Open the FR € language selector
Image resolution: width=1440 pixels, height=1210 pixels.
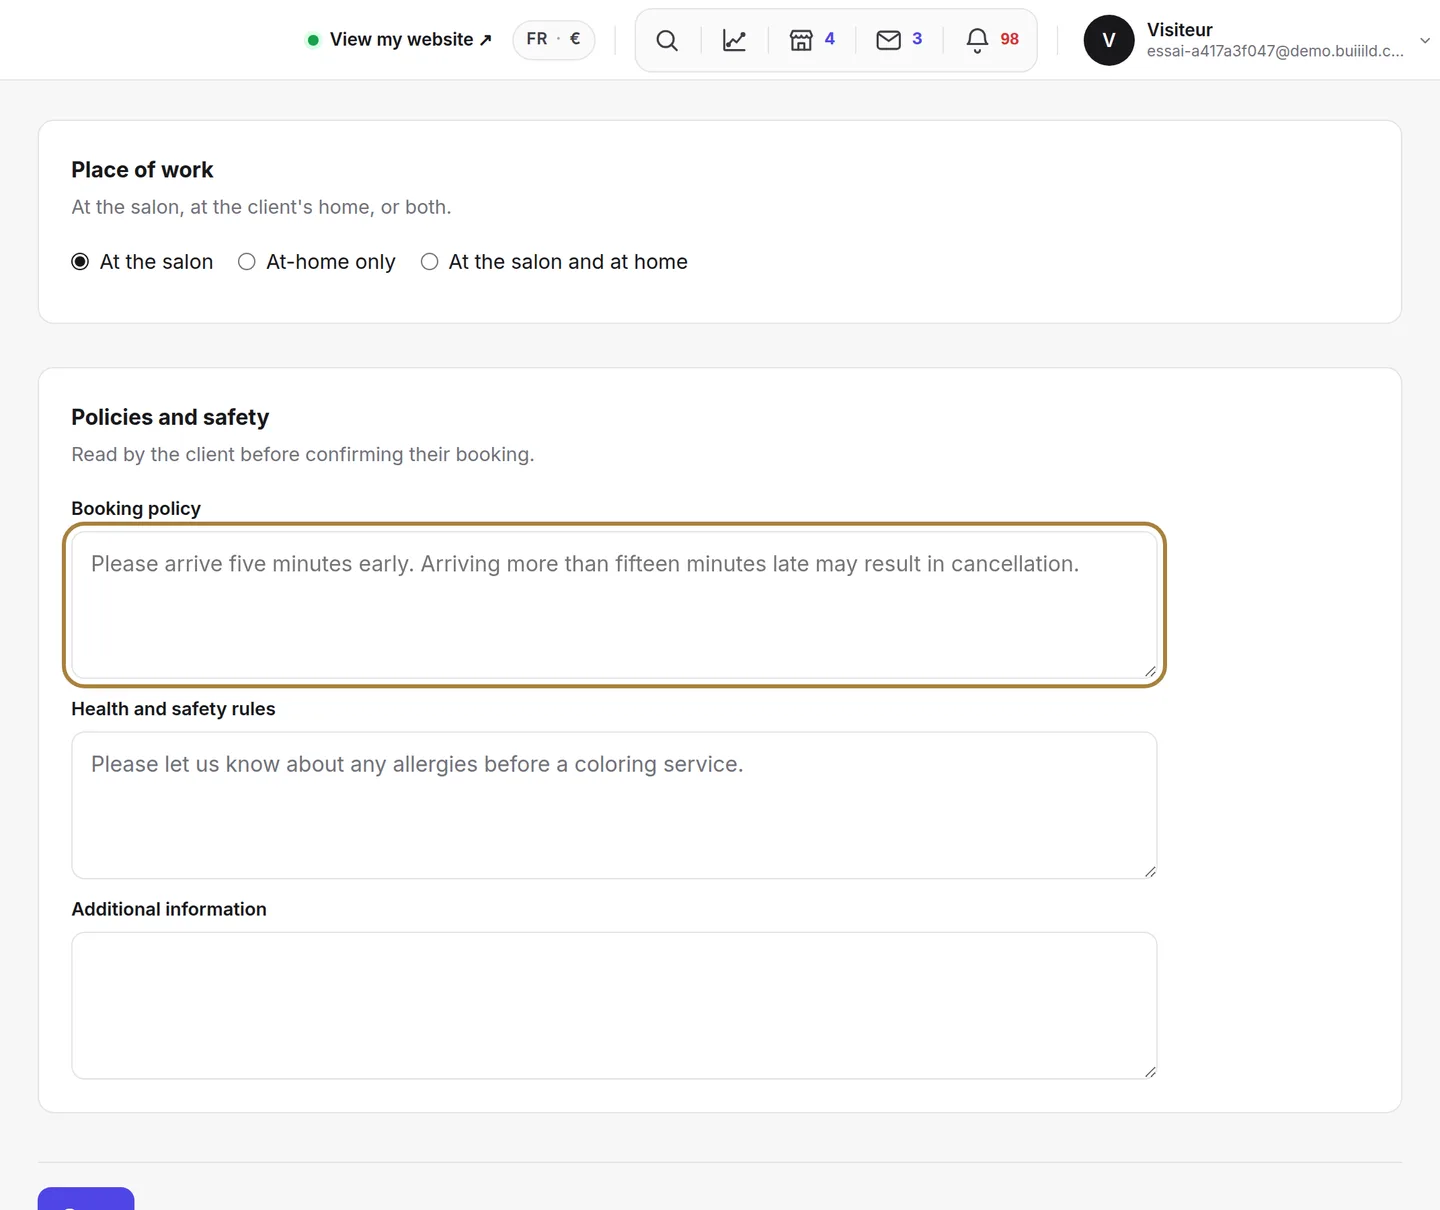point(554,40)
